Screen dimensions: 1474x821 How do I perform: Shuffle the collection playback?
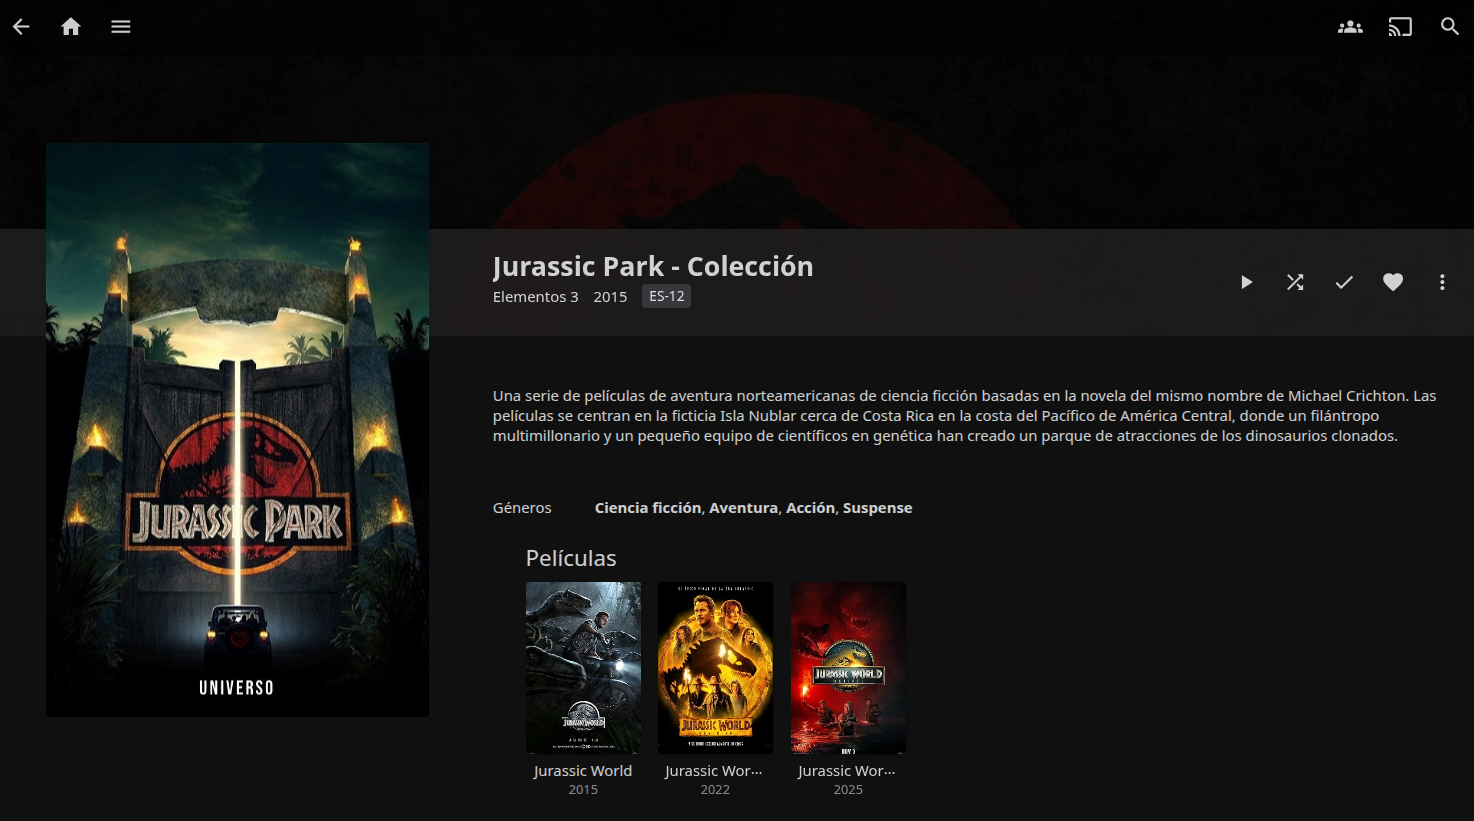(x=1295, y=282)
